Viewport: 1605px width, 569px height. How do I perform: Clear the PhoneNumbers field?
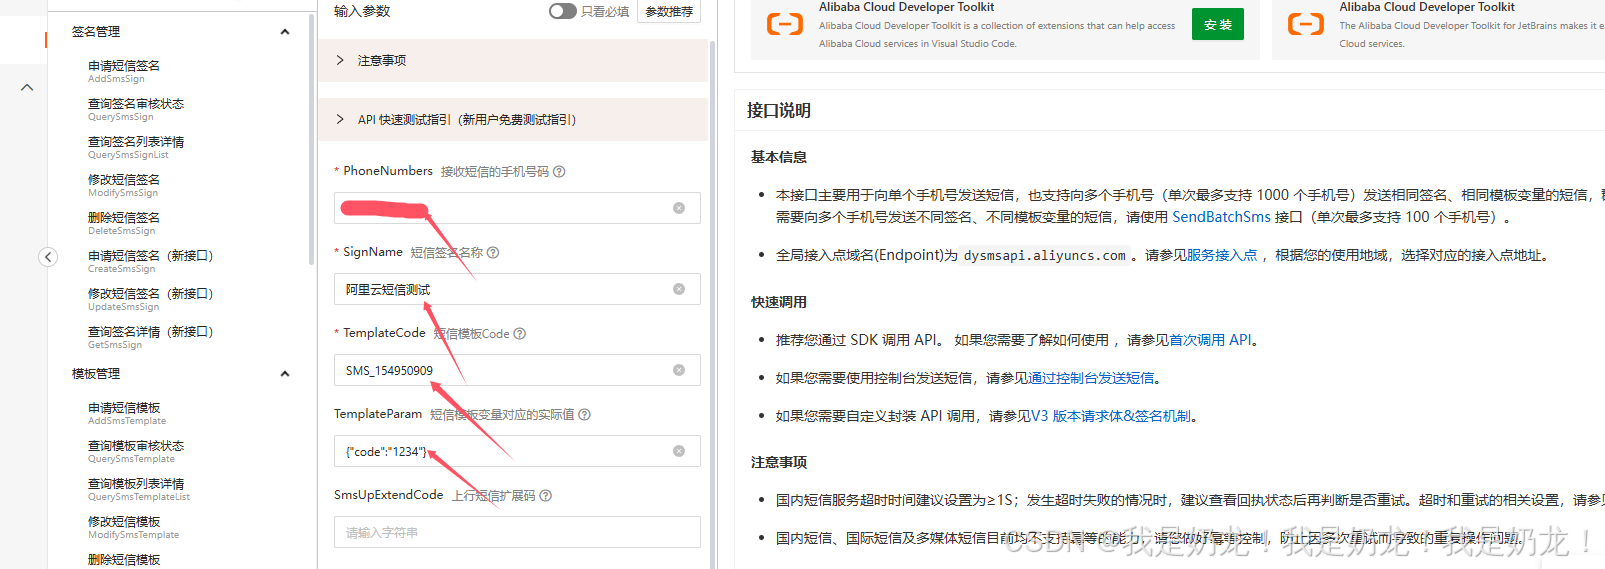pos(679,208)
